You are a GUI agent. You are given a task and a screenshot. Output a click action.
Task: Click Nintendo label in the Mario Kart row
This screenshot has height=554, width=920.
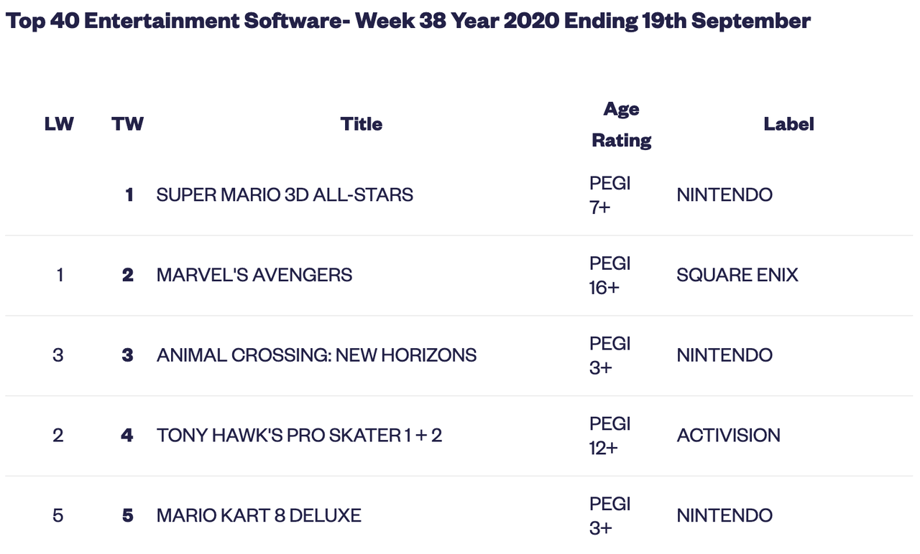coord(724,515)
